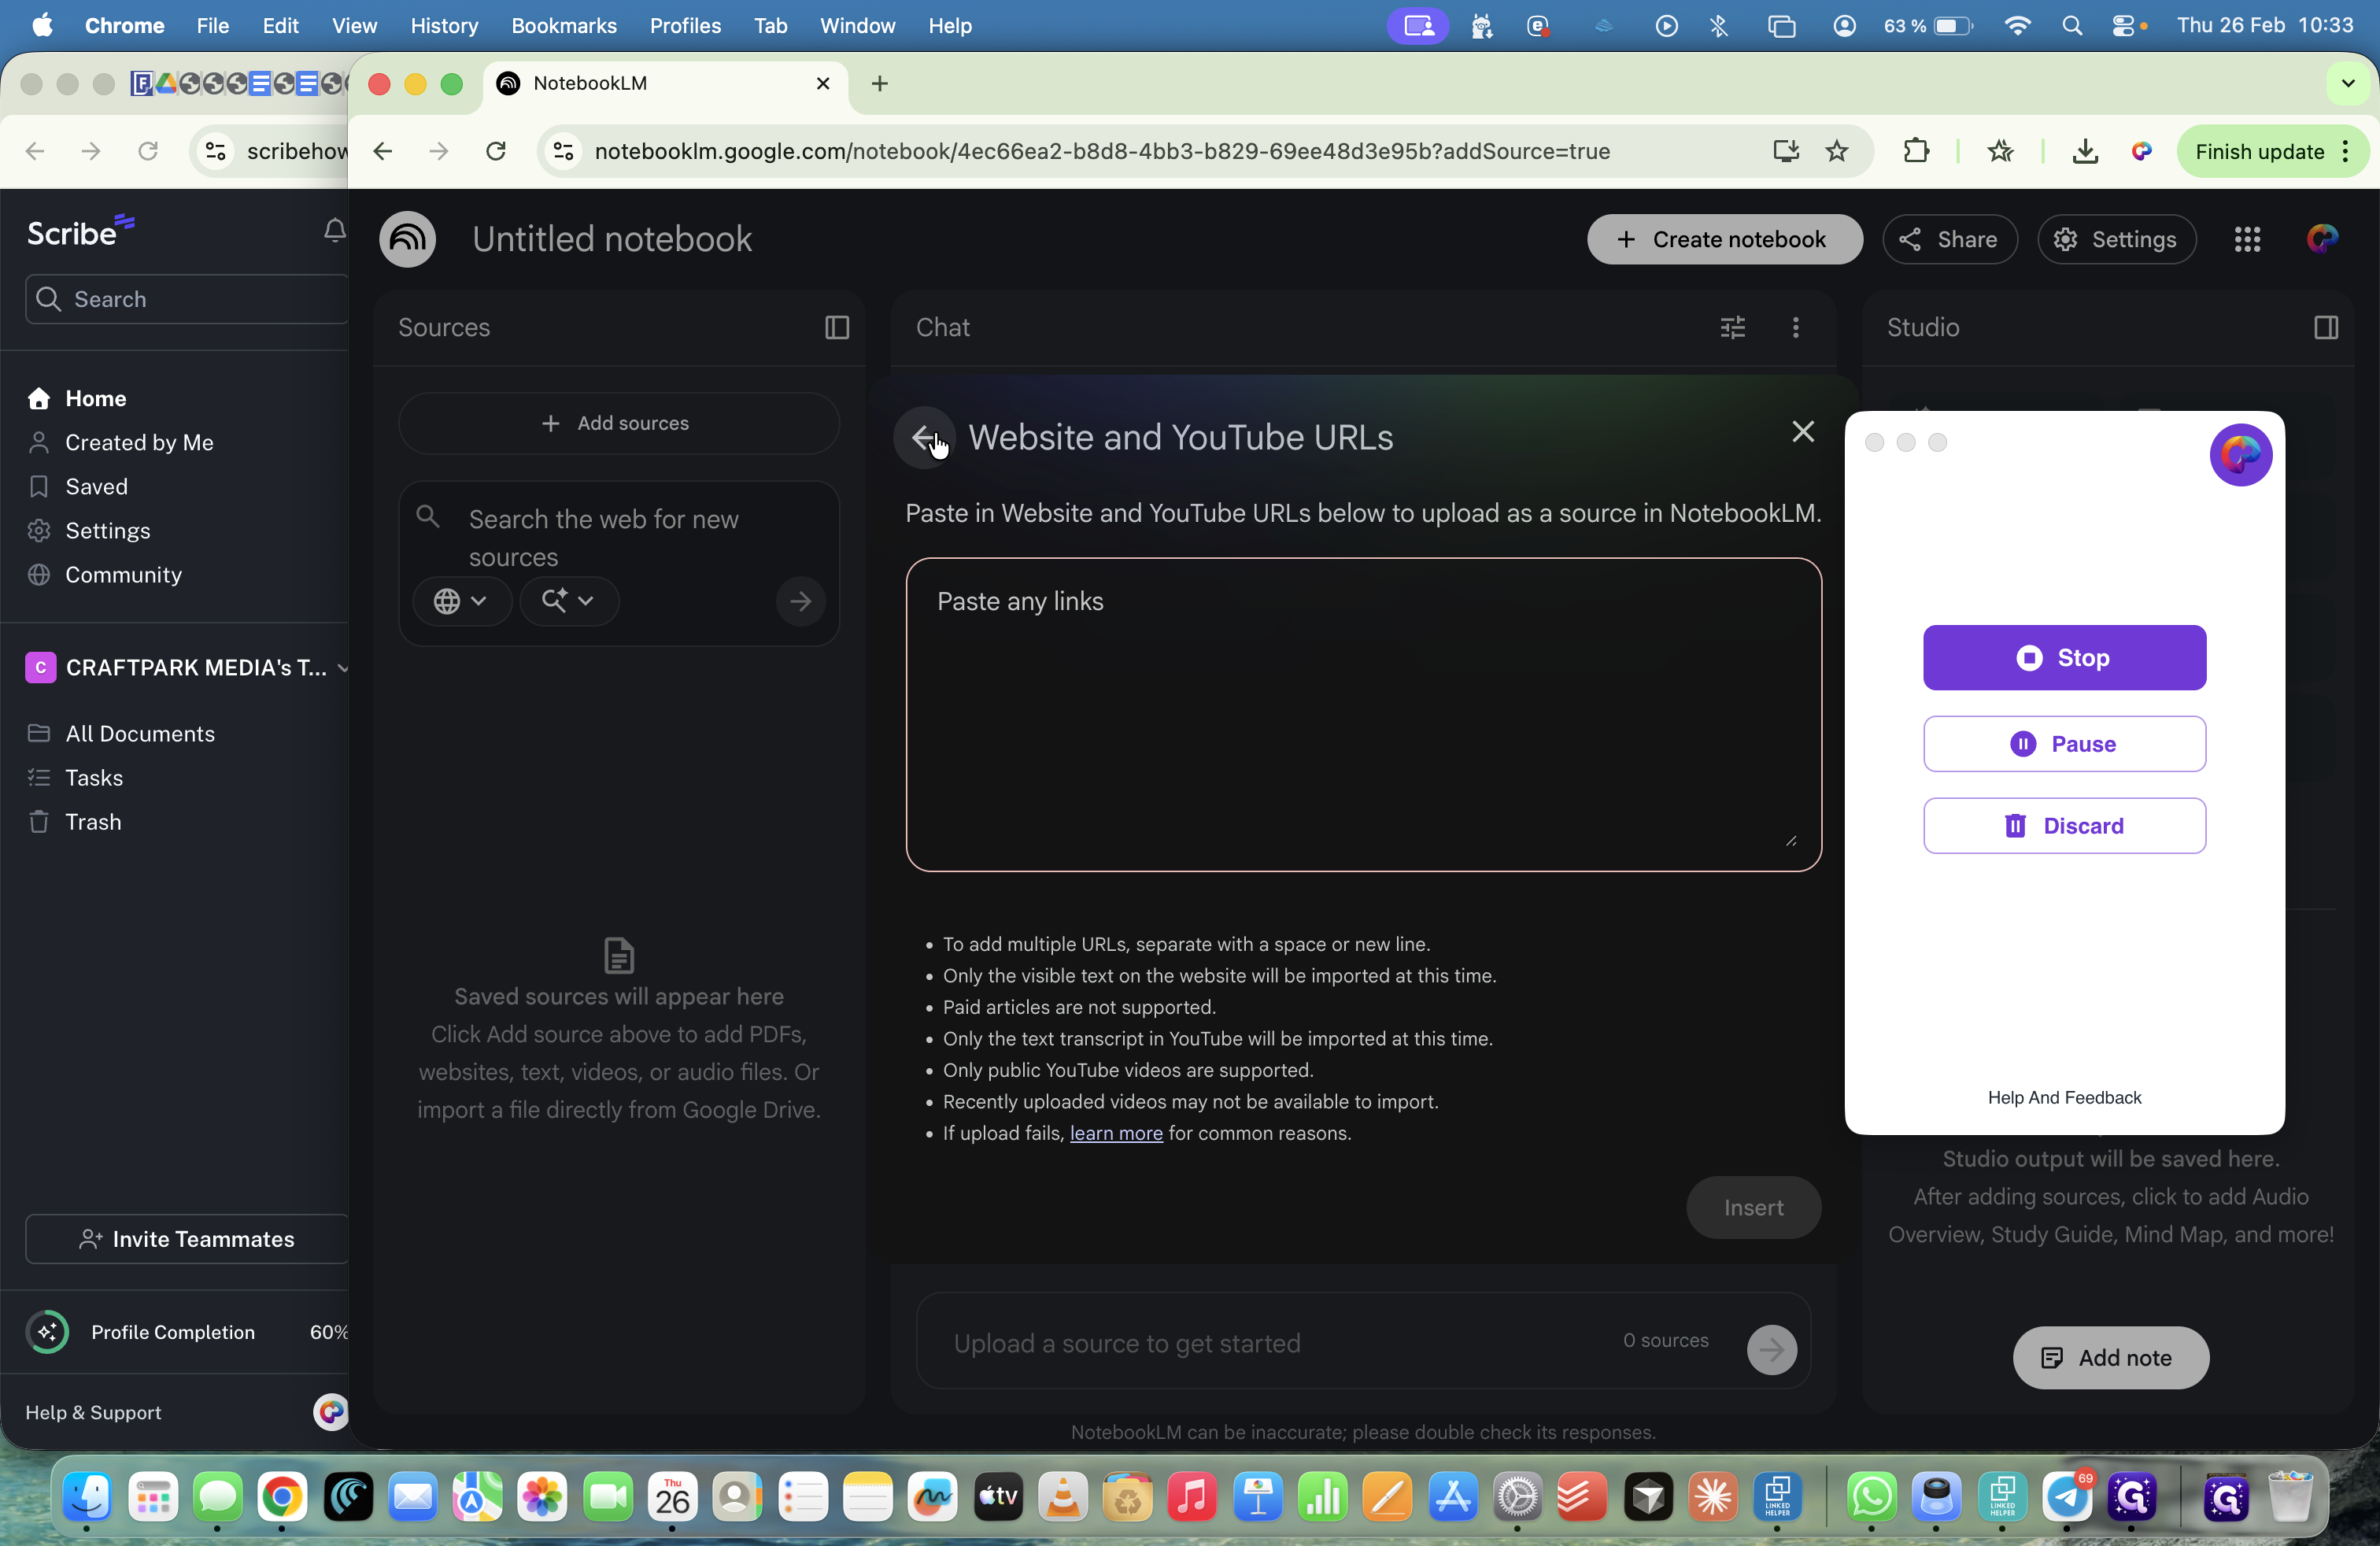
Task: Open the Chat three-dot options menu
Action: 1795,328
